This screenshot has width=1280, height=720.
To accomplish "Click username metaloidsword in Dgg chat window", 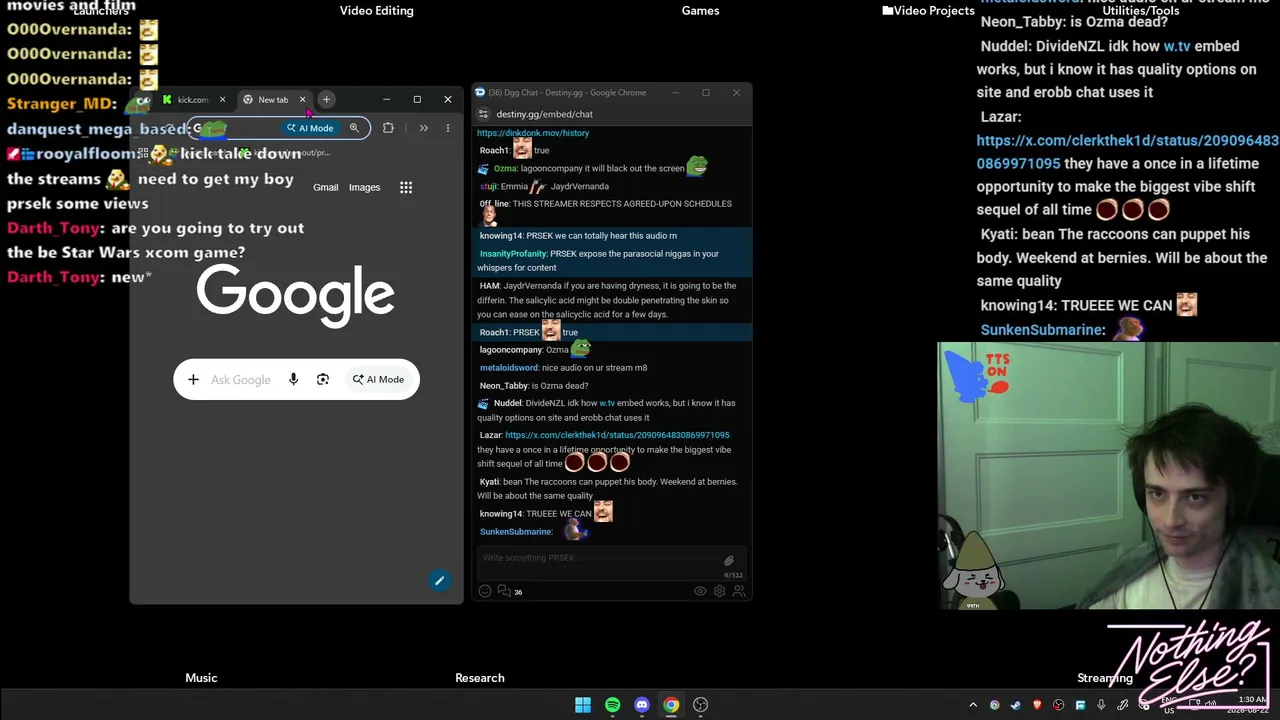I will pos(508,368).
